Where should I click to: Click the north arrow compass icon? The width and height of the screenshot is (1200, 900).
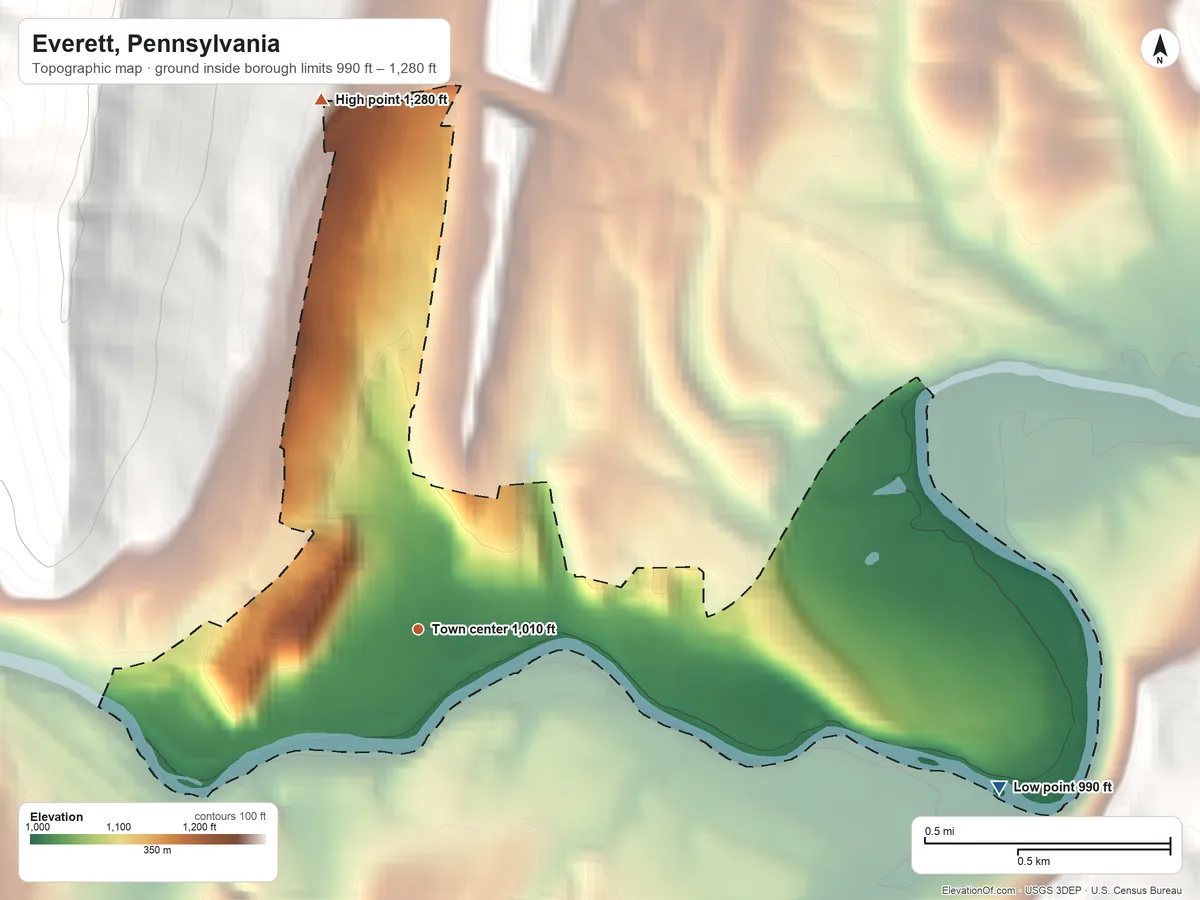point(1160,50)
